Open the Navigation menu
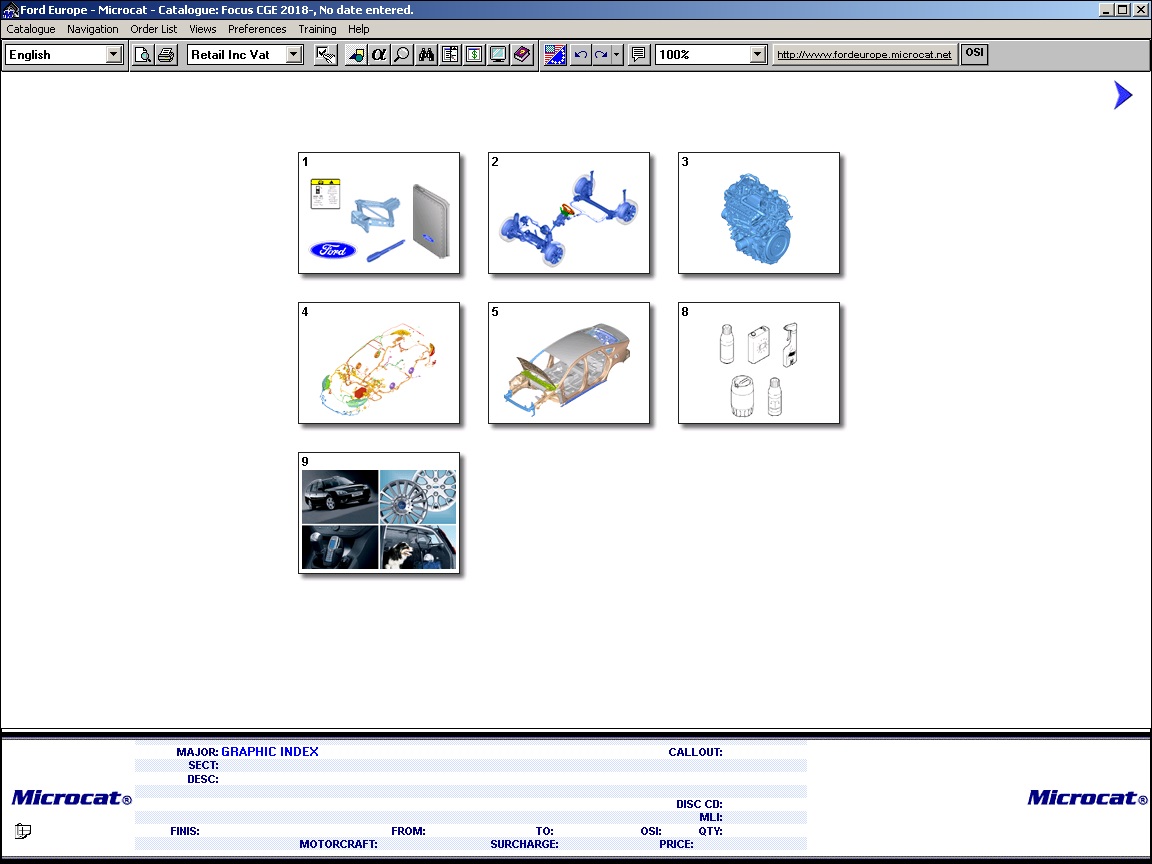 (93, 29)
